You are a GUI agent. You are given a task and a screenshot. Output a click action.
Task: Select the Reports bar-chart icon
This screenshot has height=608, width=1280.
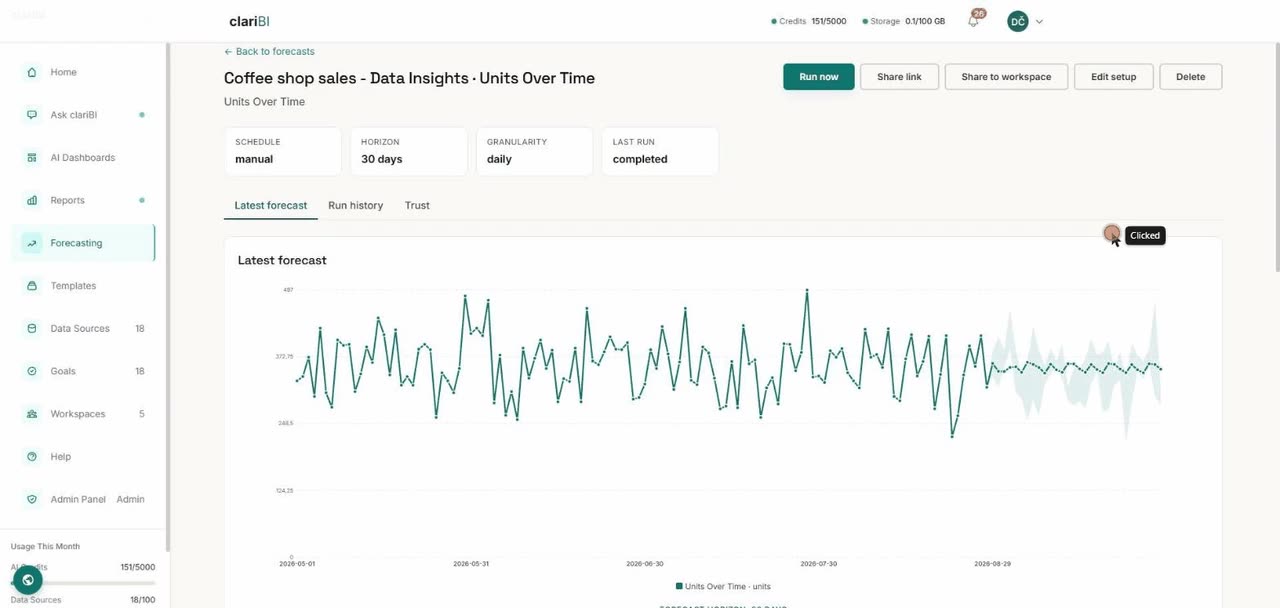32,200
